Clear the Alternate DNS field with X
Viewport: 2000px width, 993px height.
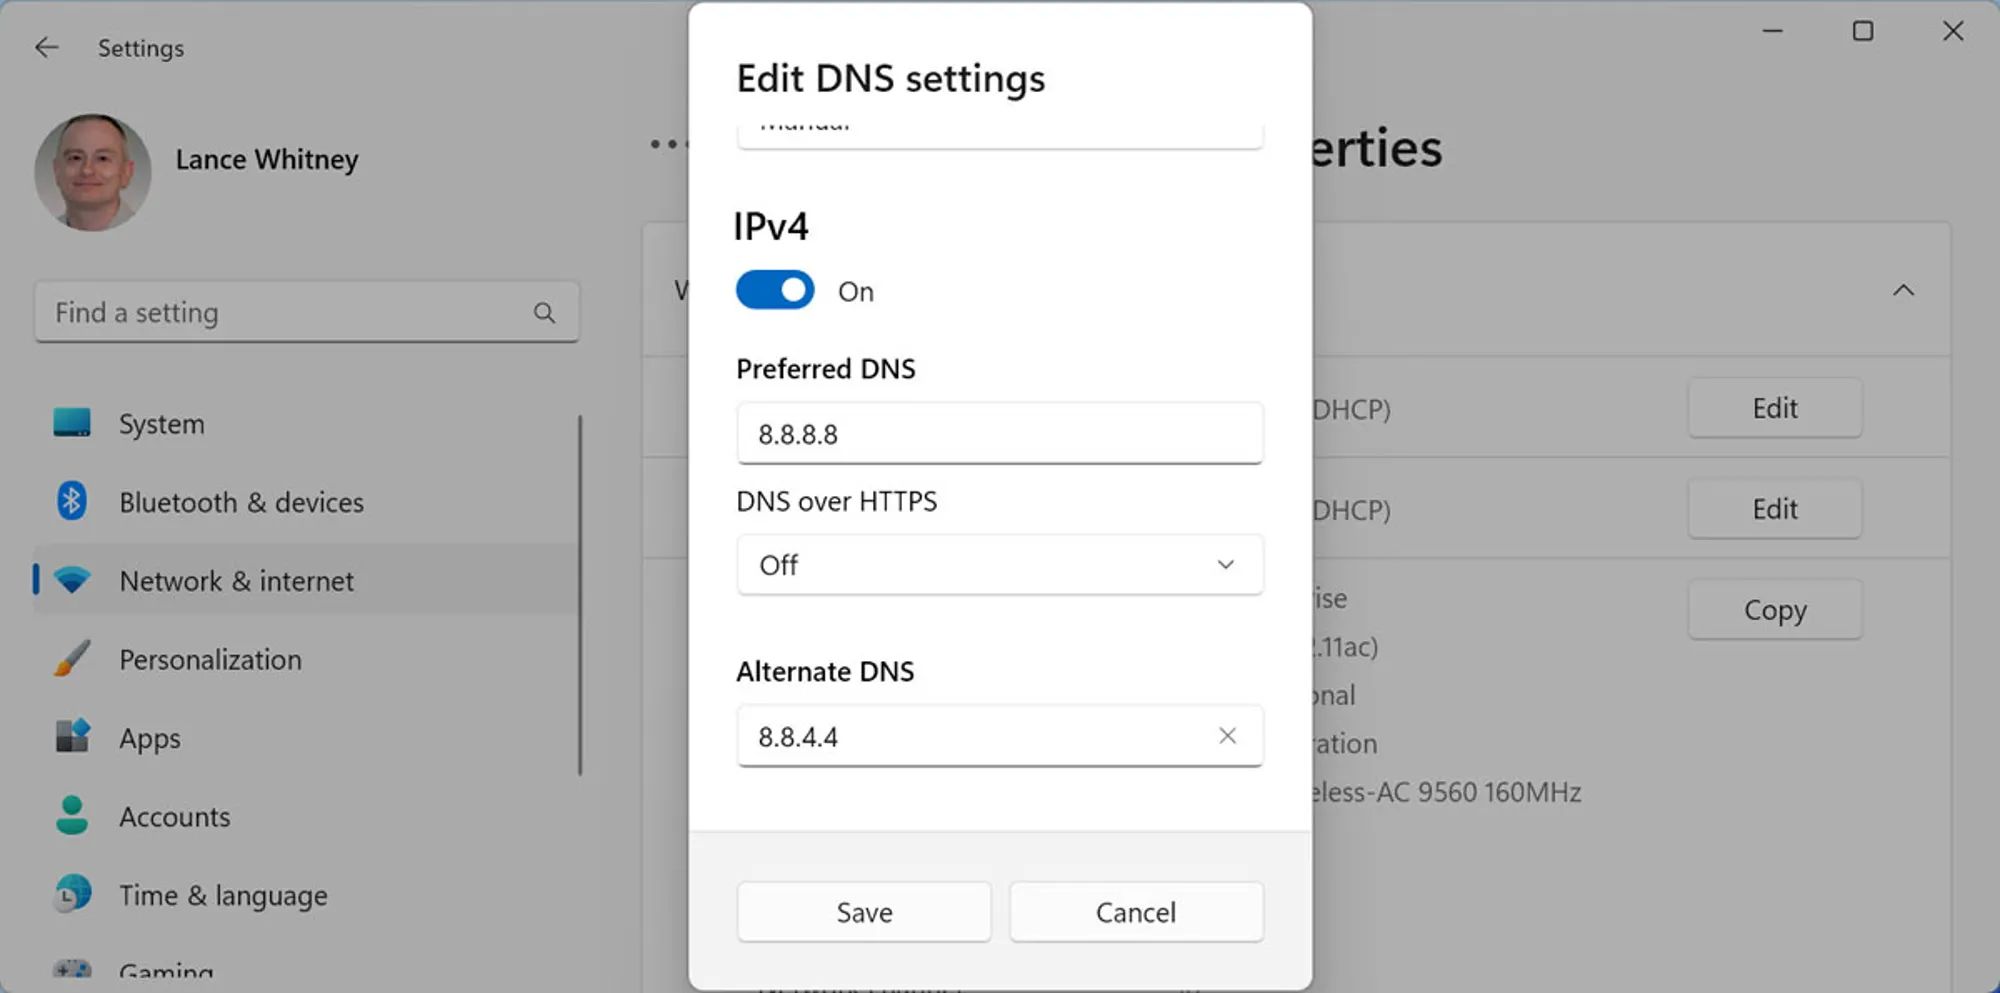tap(1227, 736)
